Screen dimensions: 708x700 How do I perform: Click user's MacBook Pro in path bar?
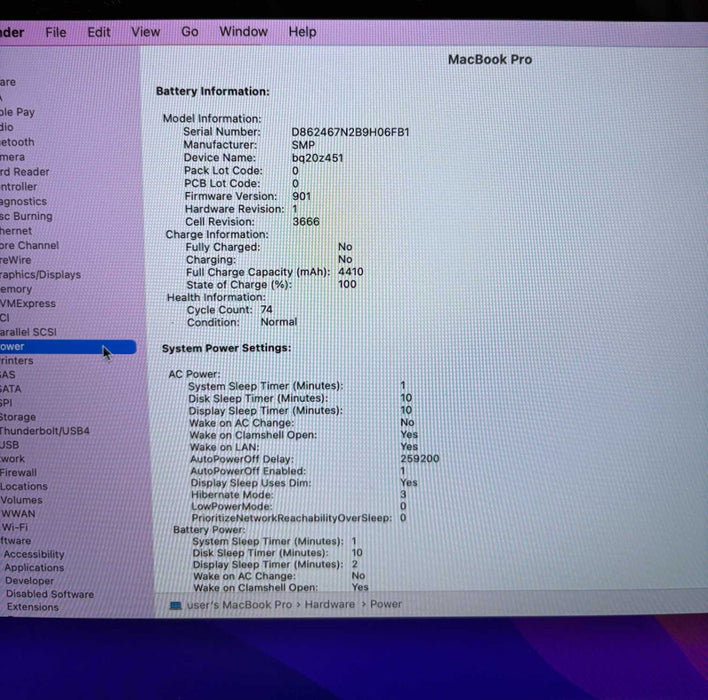239,605
